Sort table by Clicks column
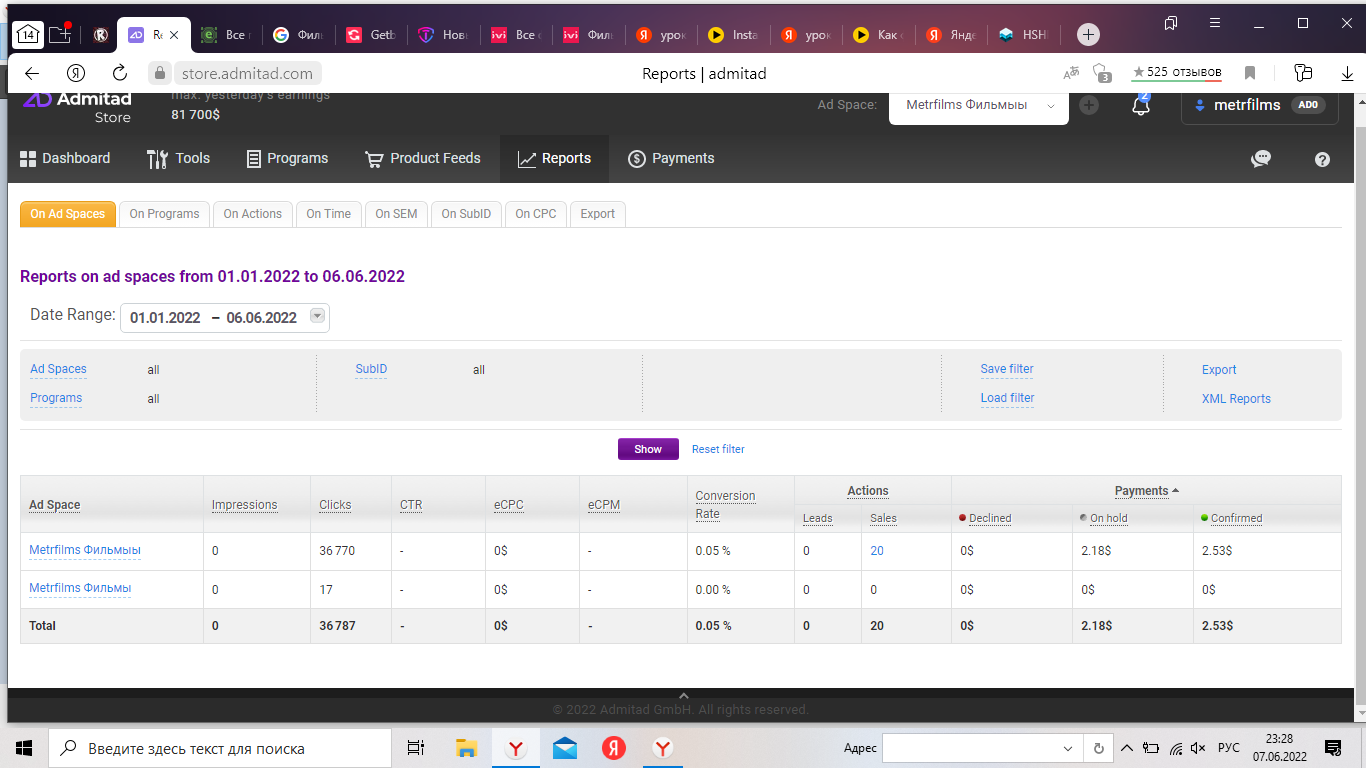The image size is (1366, 768). [335, 505]
